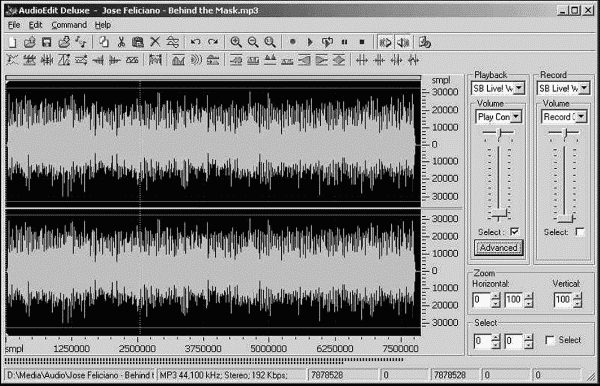Click the horizontal scrollbar above the waveform

[213, 78]
